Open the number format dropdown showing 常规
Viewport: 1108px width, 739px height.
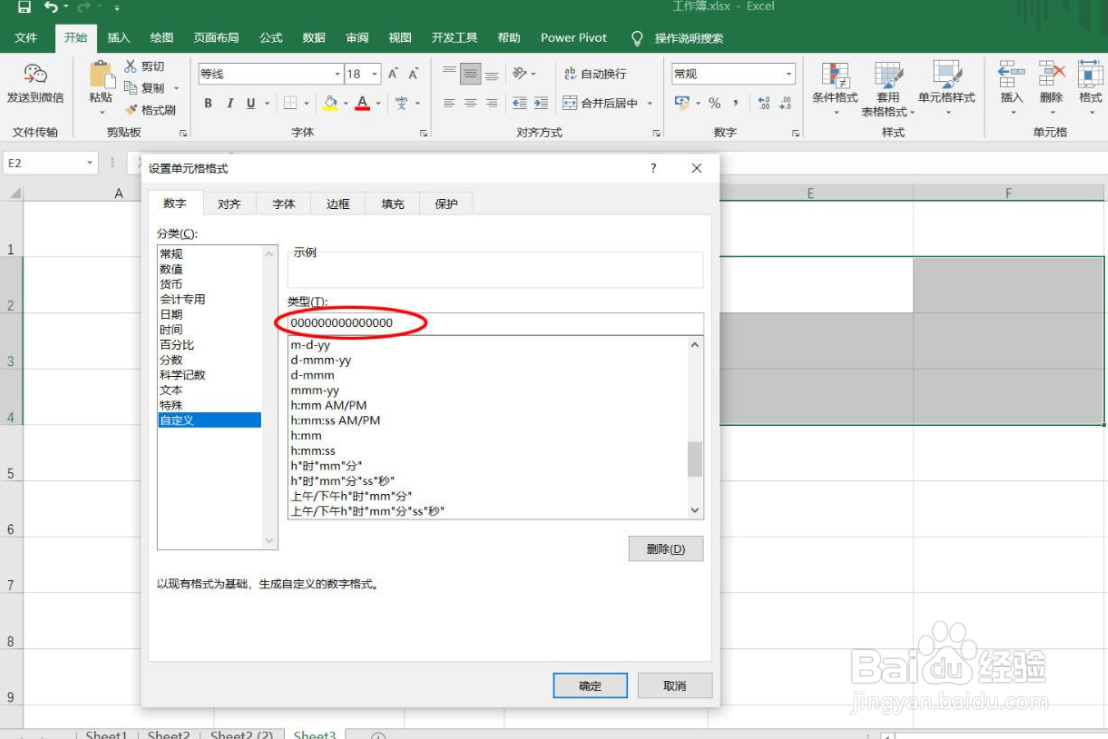pyautogui.click(x=789, y=73)
